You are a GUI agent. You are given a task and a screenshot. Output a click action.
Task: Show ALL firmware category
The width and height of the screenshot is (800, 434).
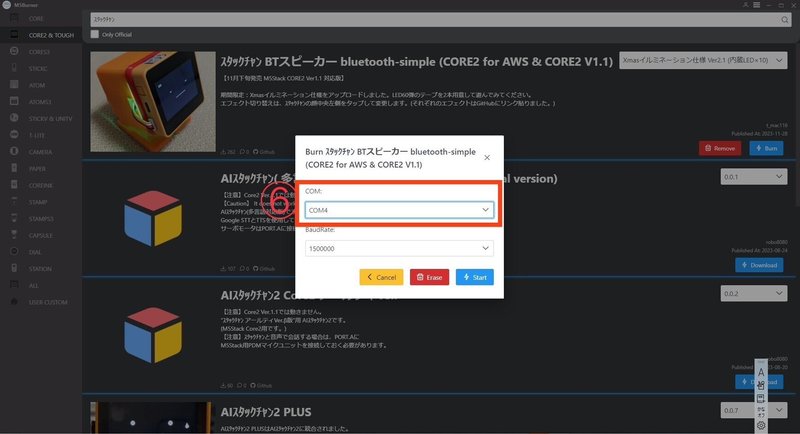[41, 285]
